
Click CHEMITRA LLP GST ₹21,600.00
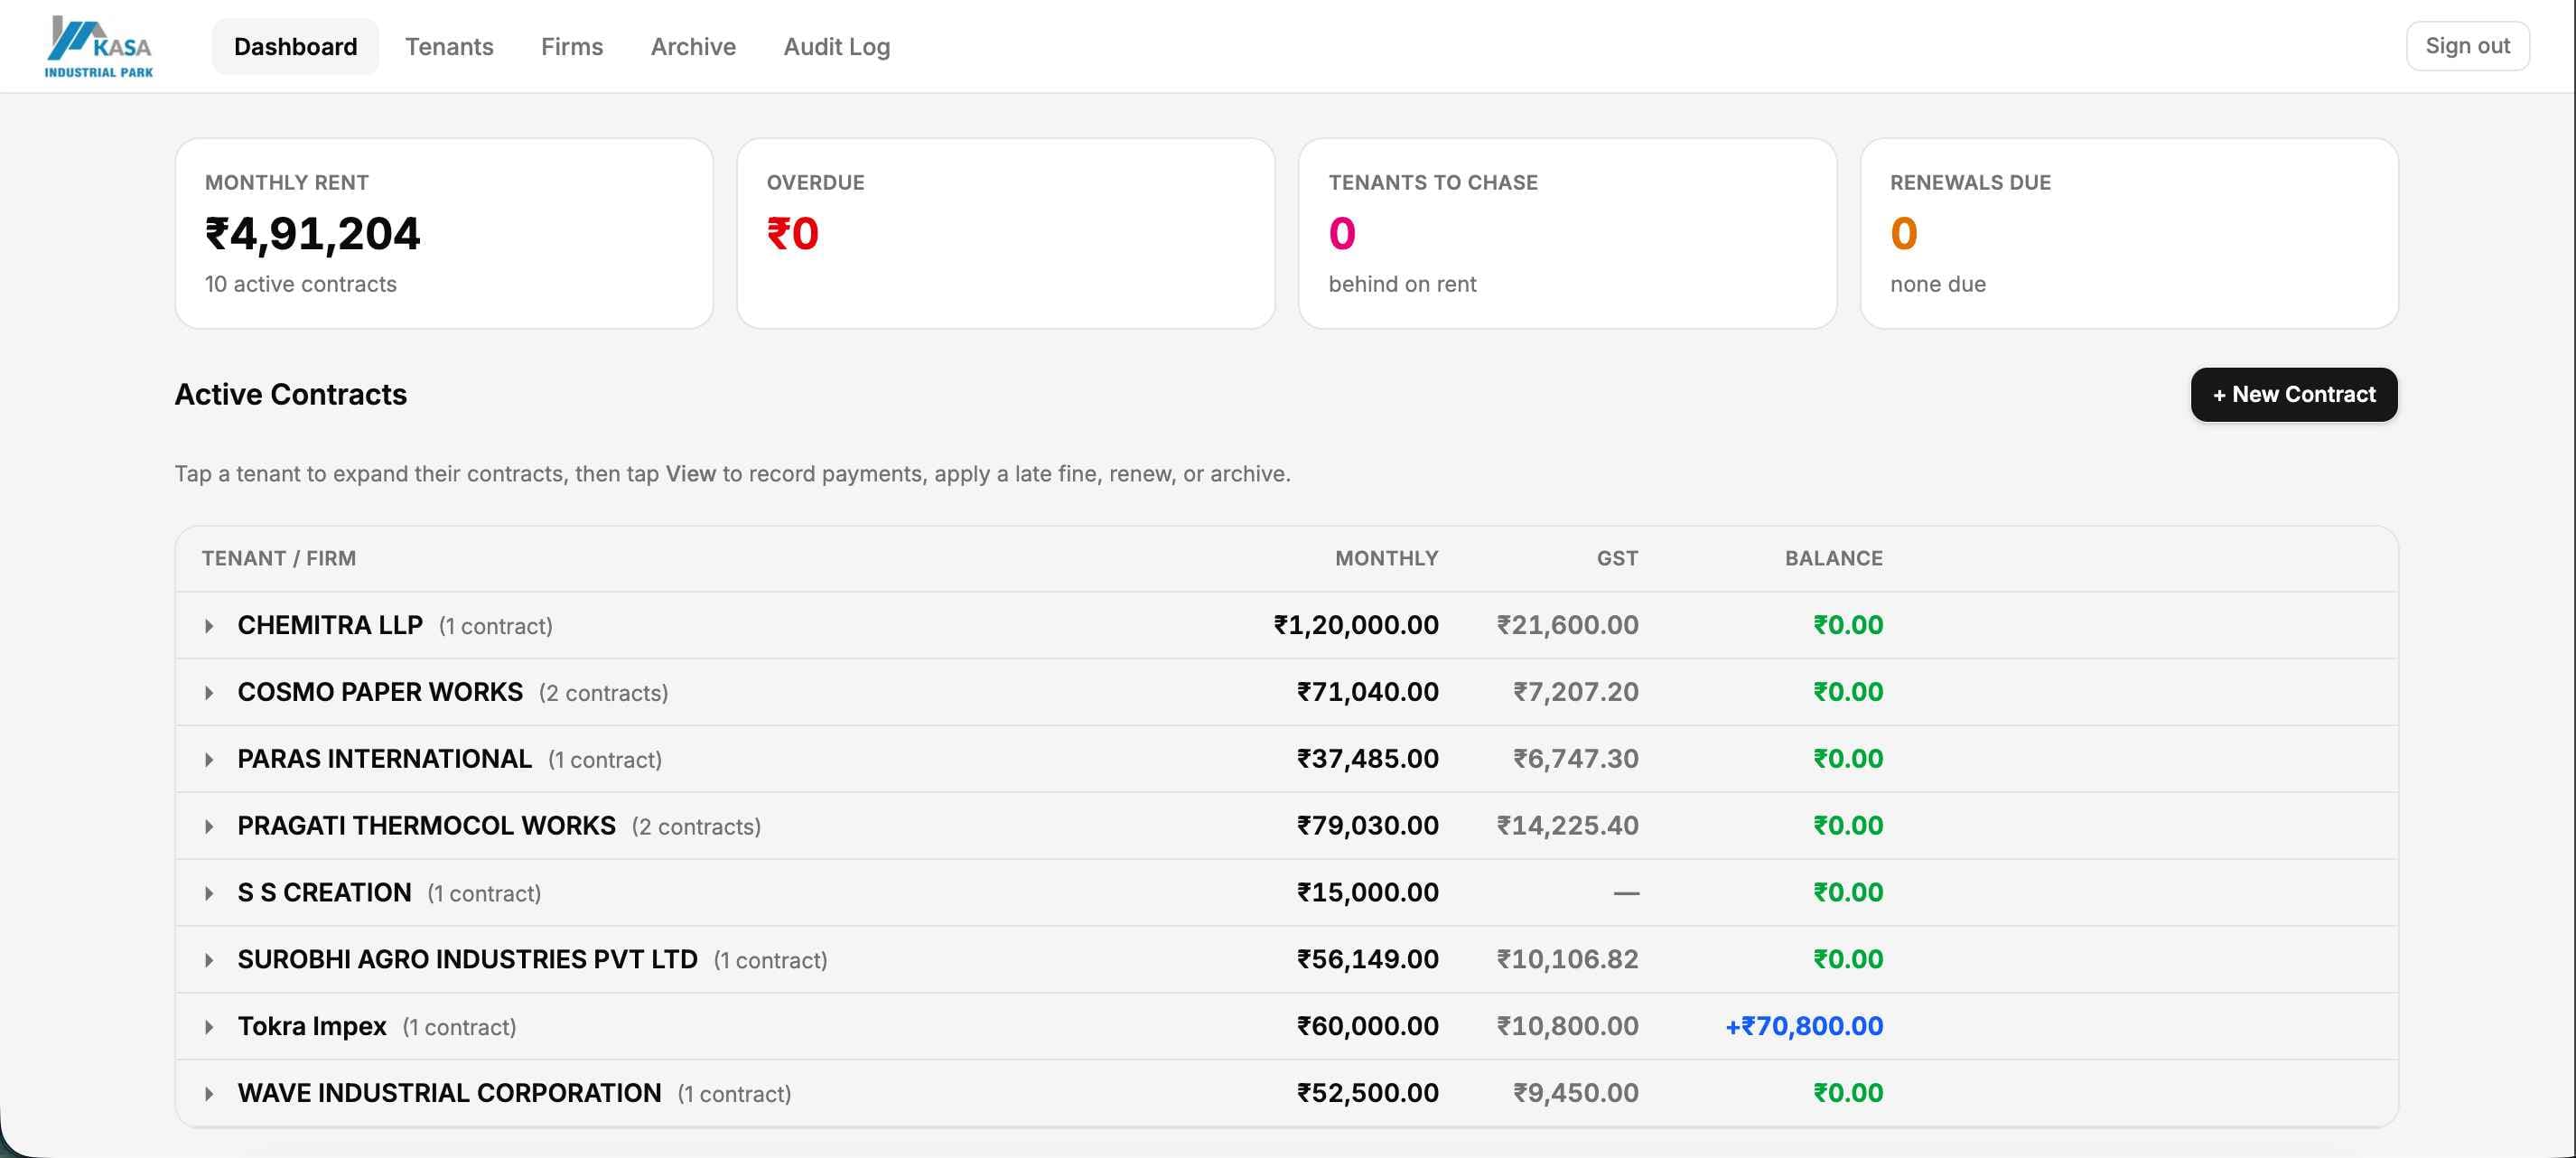tap(1567, 625)
